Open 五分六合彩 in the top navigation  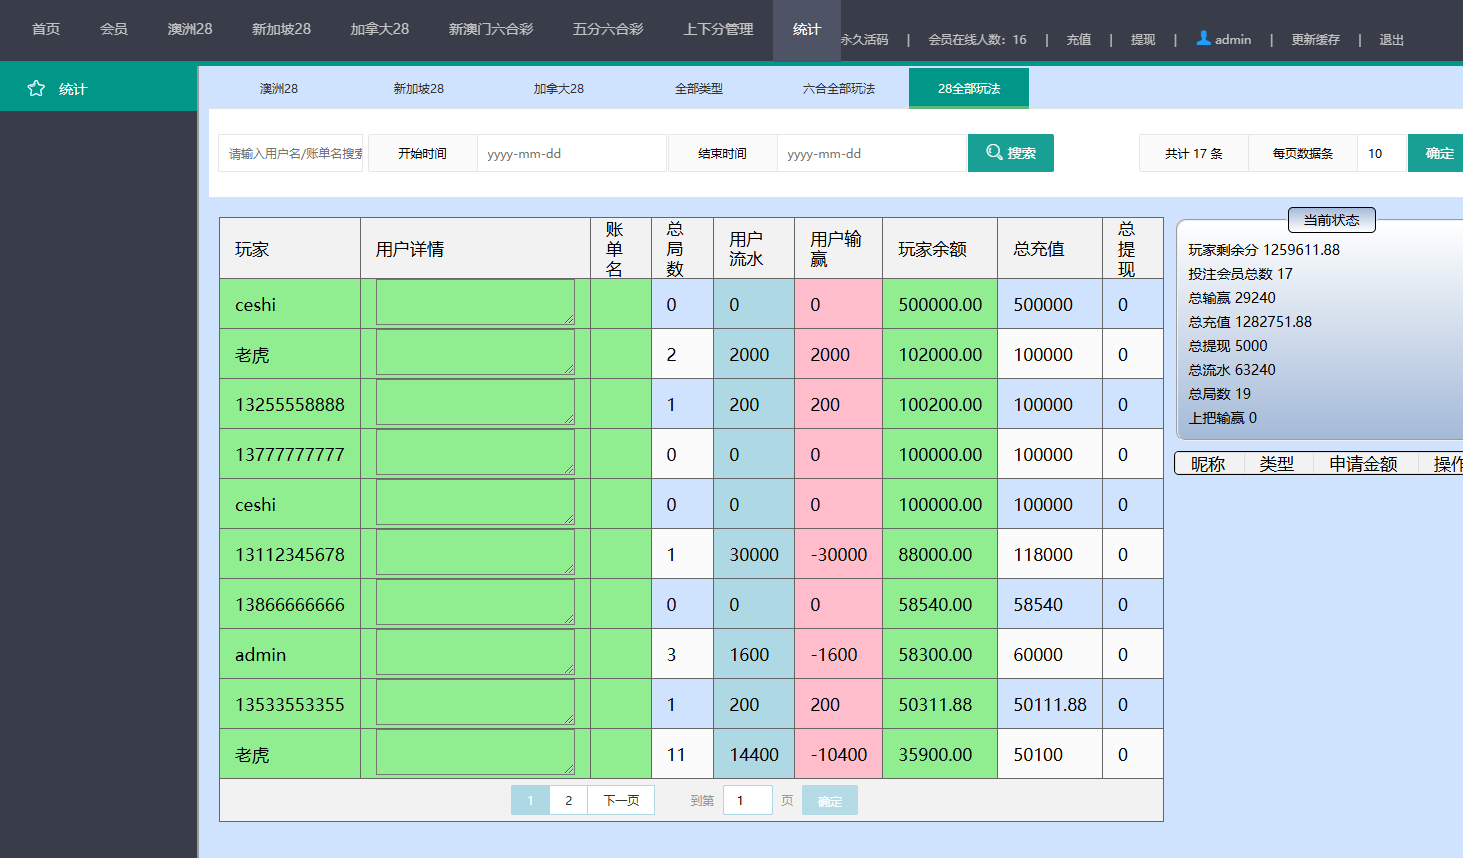608,29
